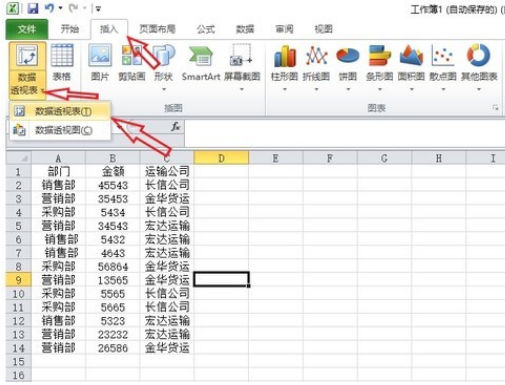Select row 14 header
This screenshot has width=505, height=385.
[x=19, y=348]
